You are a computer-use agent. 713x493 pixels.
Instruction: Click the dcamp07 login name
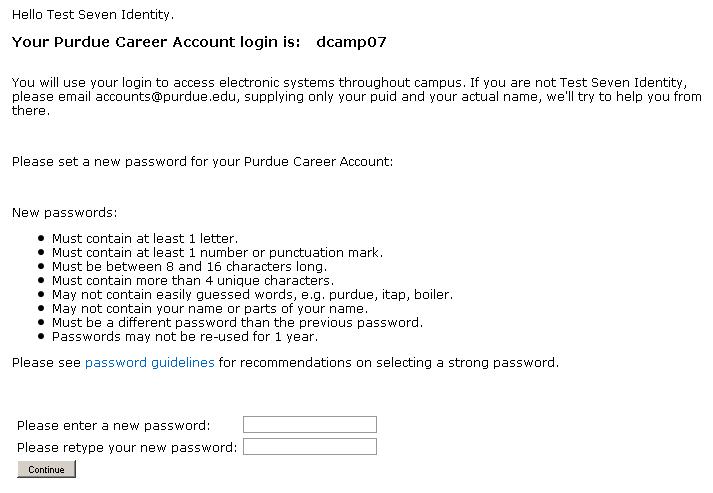coord(351,42)
